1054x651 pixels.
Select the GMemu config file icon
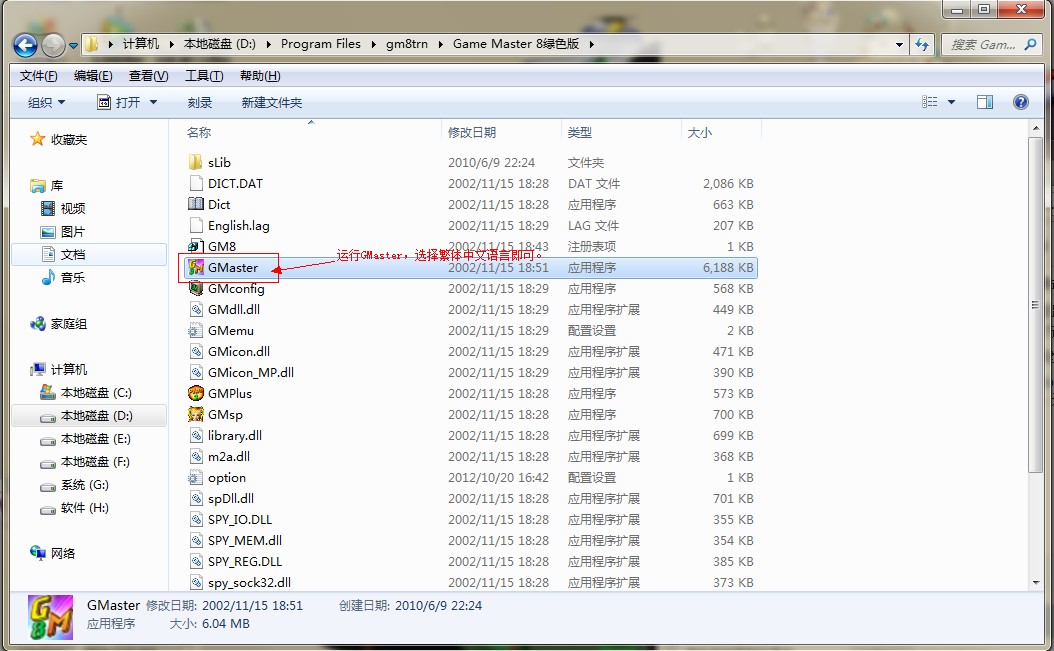coord(196,330)
